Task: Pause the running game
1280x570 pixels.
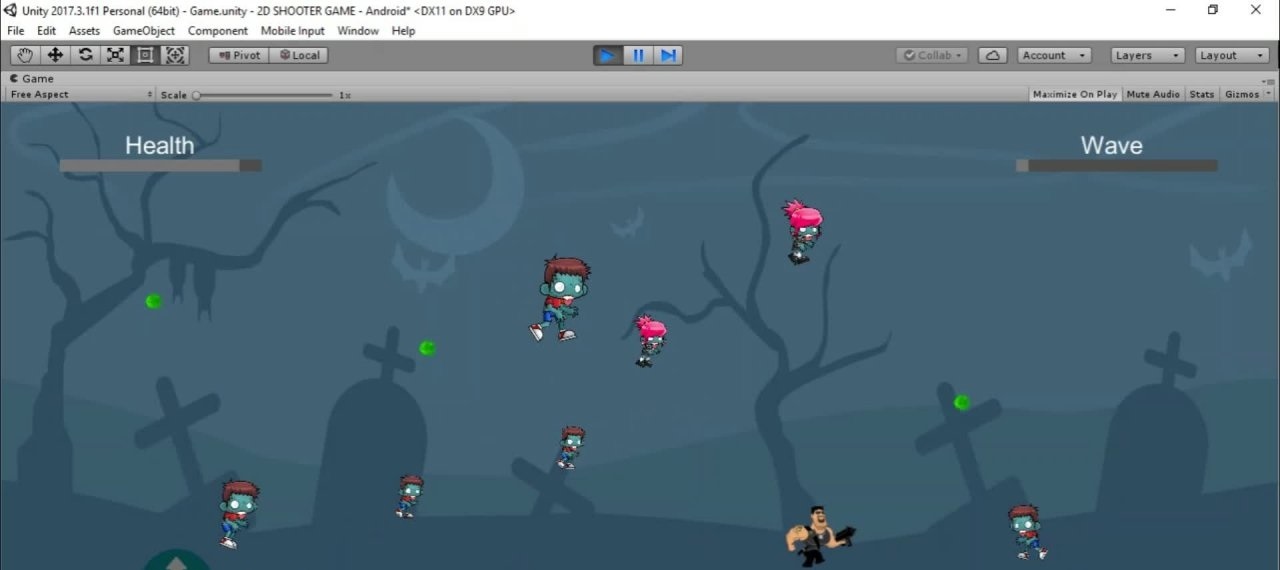Action: [x=638, y=55]
